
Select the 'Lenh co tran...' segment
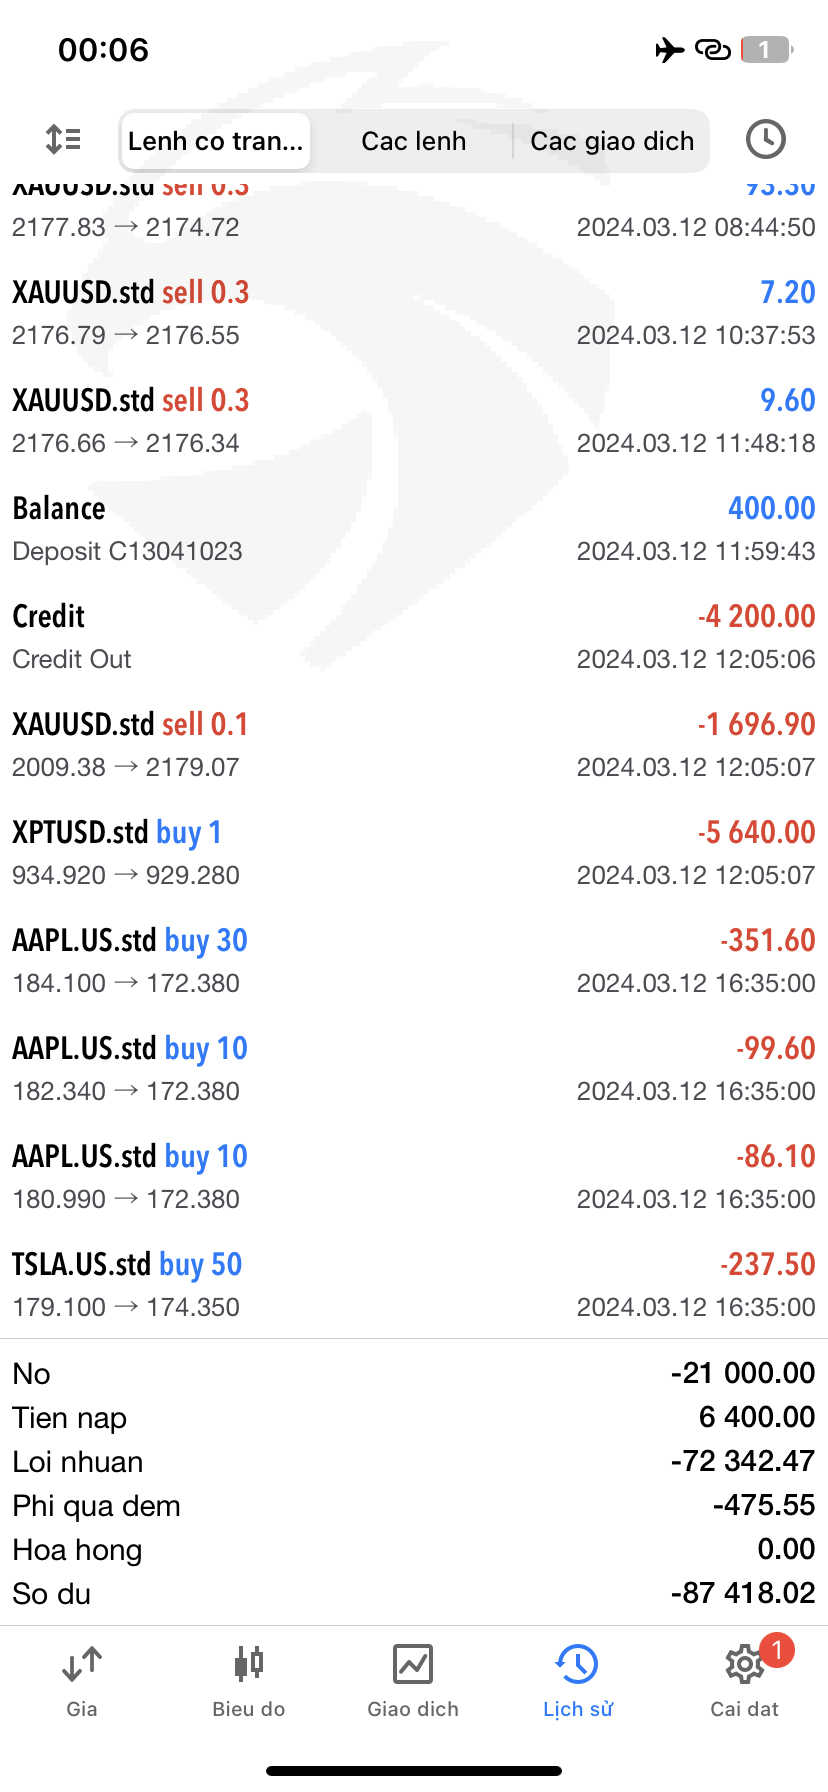(x=215, y=141)
